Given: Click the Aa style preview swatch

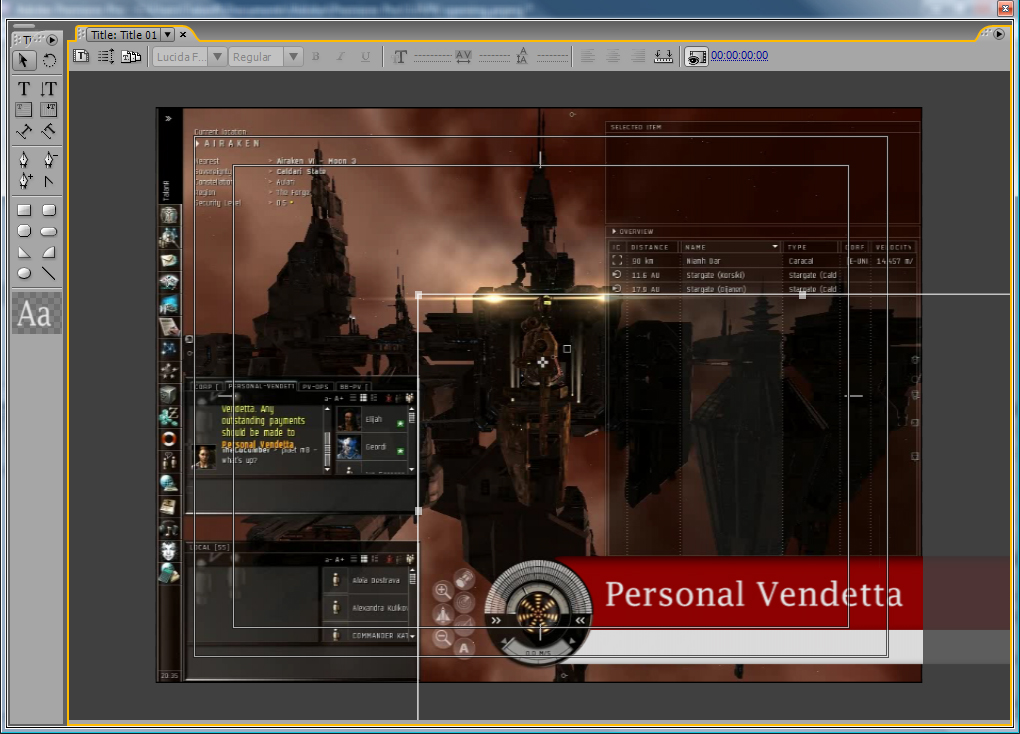Looking at the screenshot, I should tap(36, 314).
